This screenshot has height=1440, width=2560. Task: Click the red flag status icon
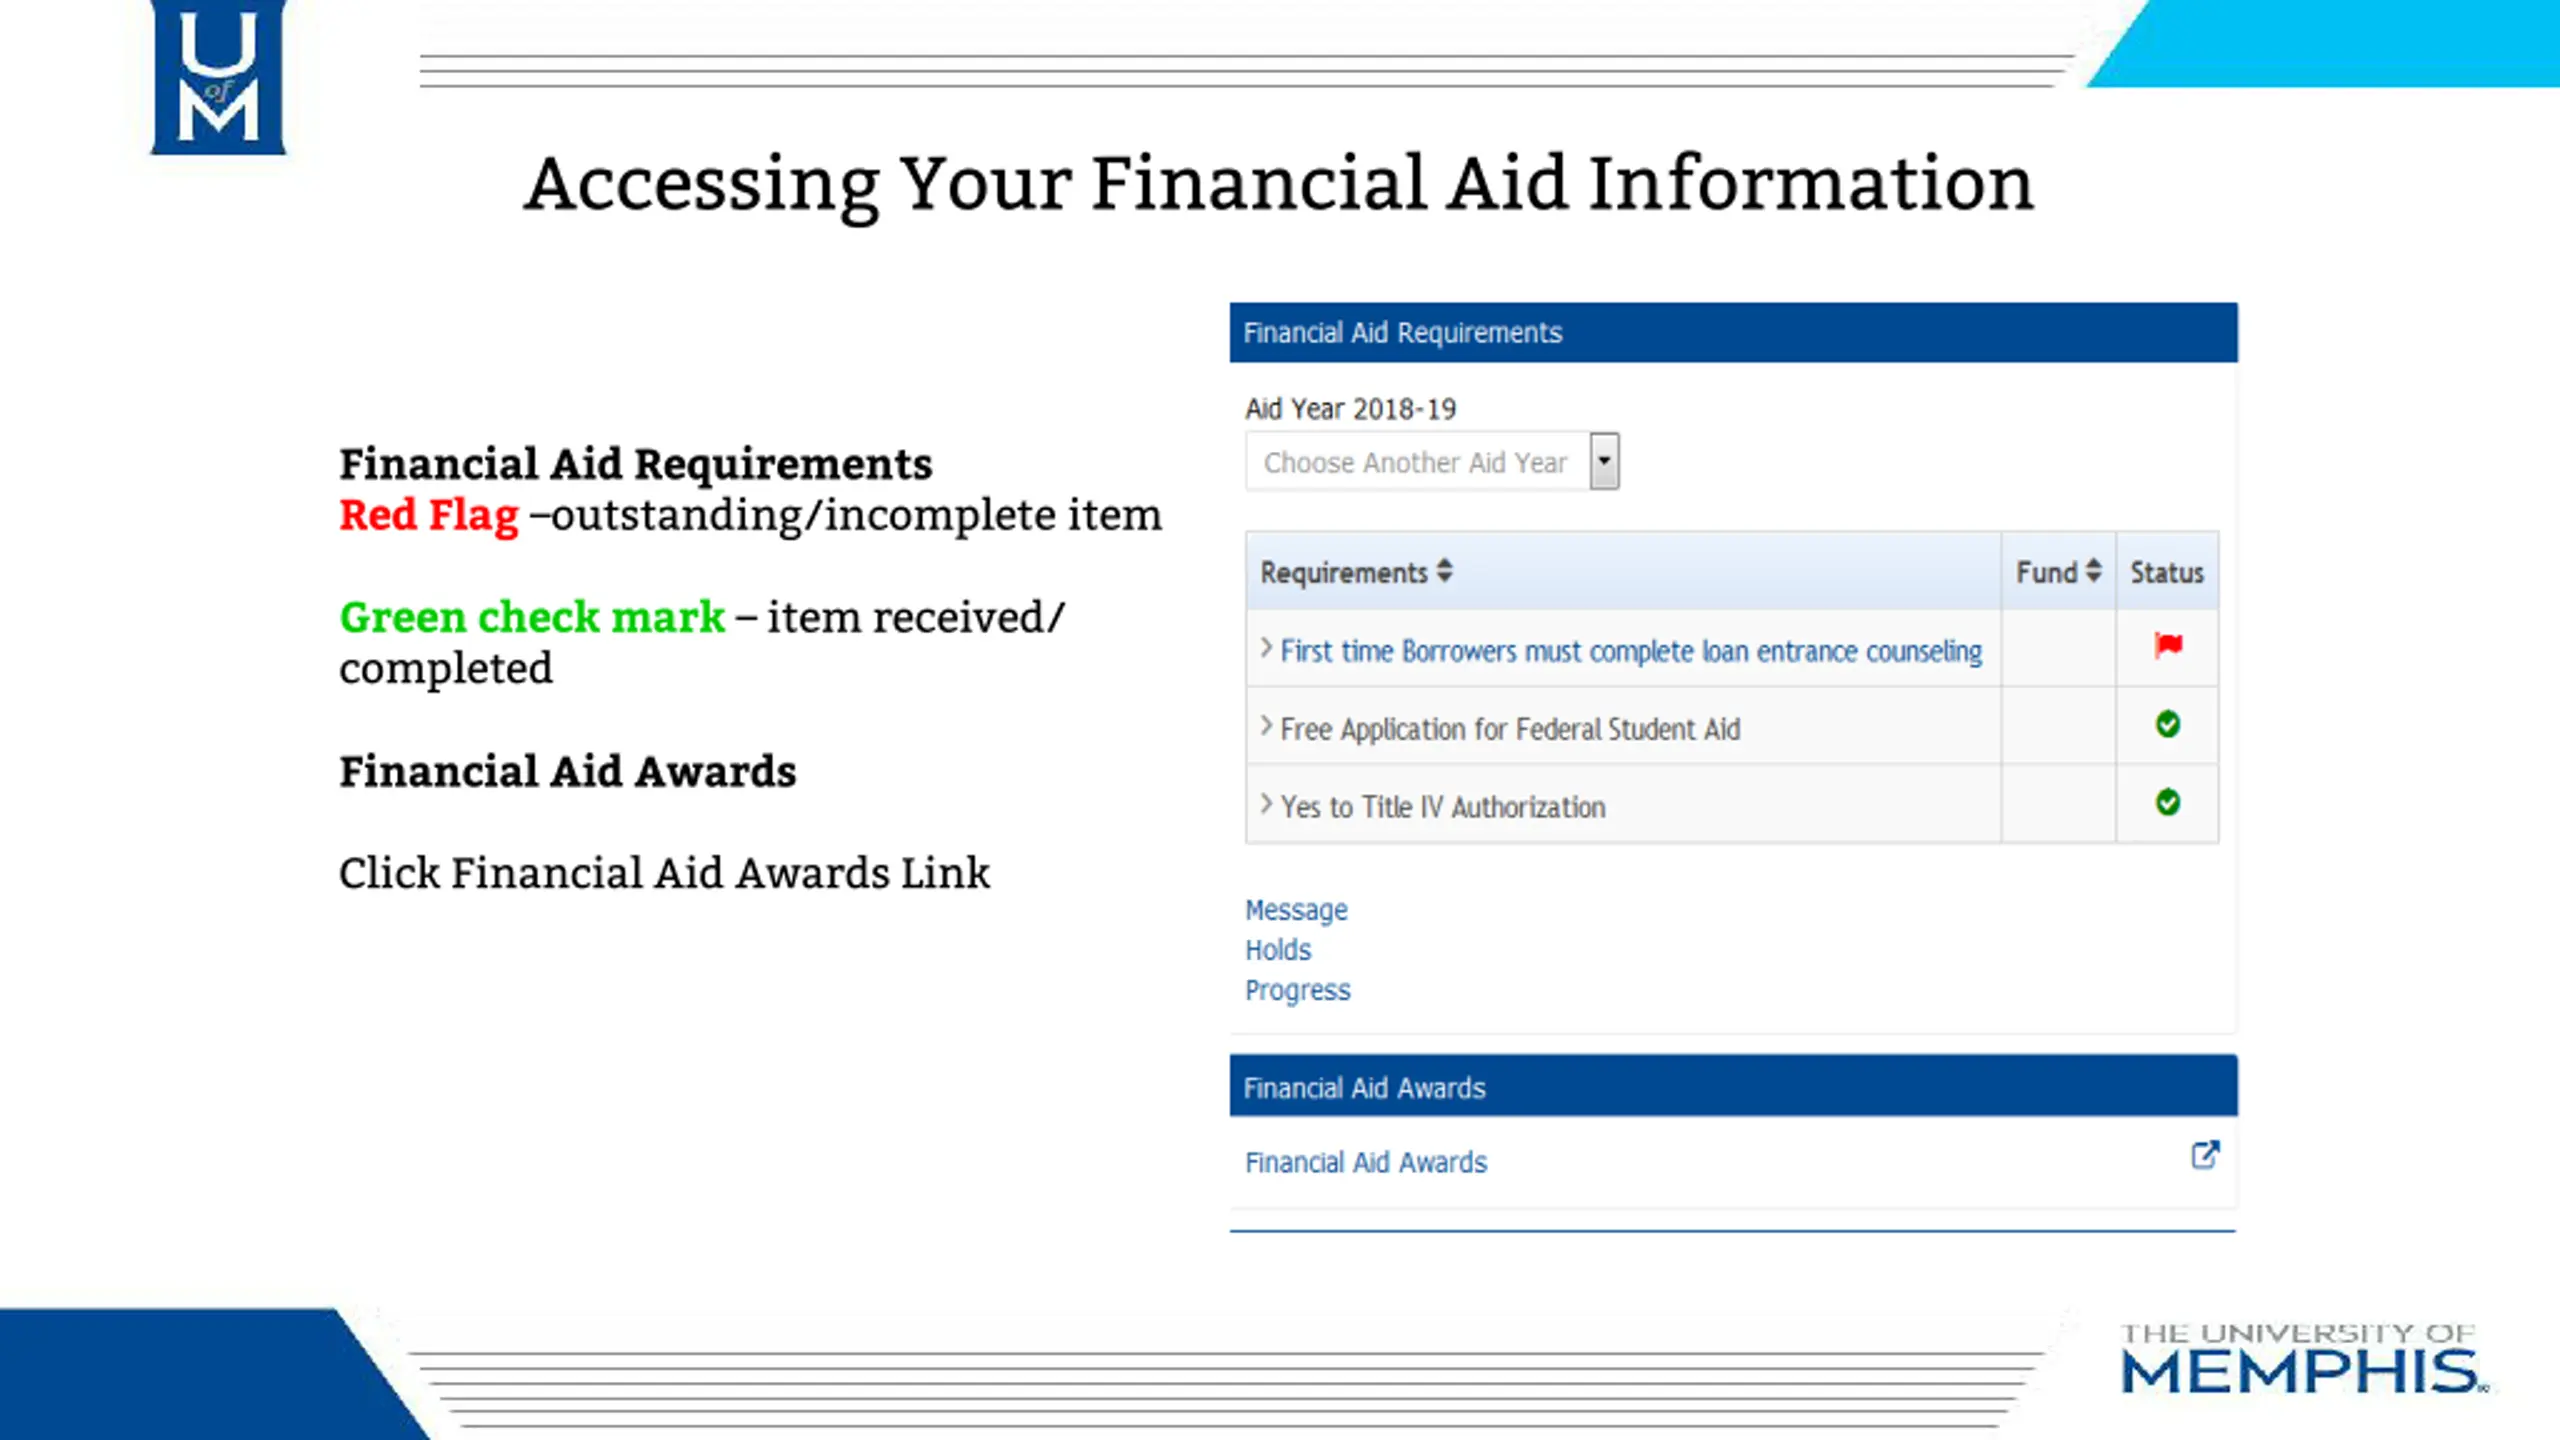pyautogui.click(x=2168, y=646)
